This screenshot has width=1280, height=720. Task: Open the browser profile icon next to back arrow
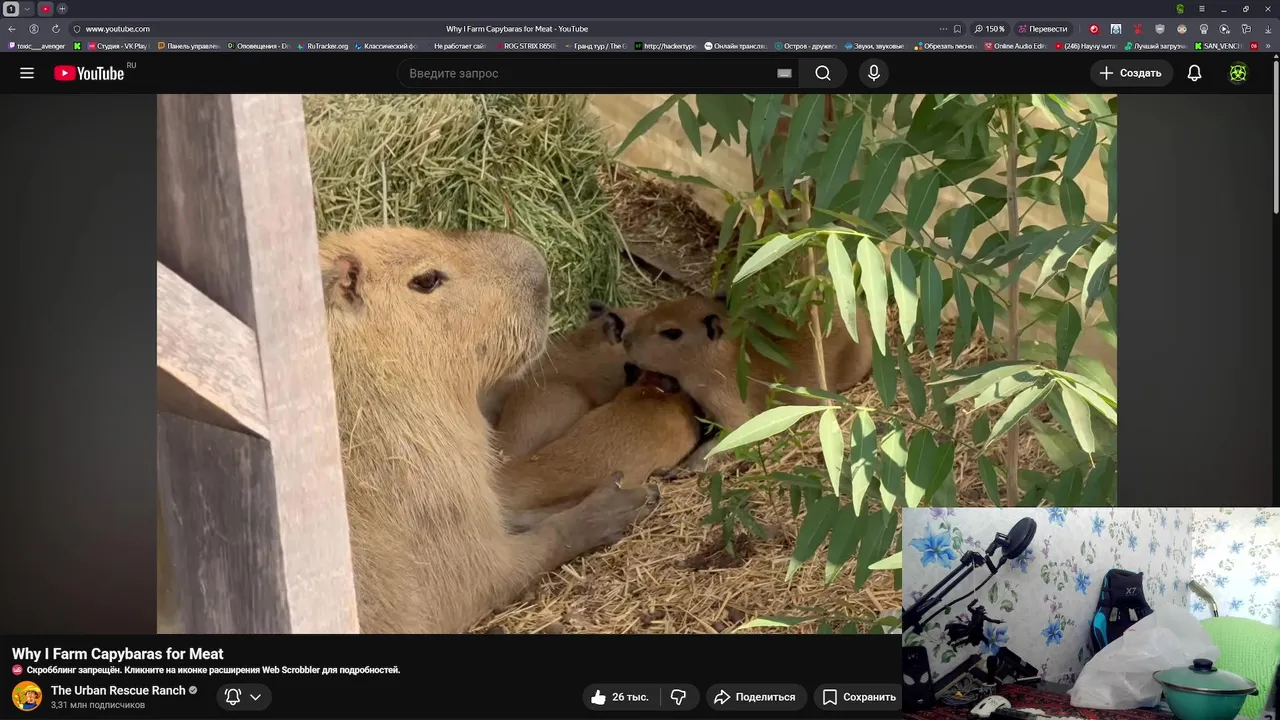(34, 29)
